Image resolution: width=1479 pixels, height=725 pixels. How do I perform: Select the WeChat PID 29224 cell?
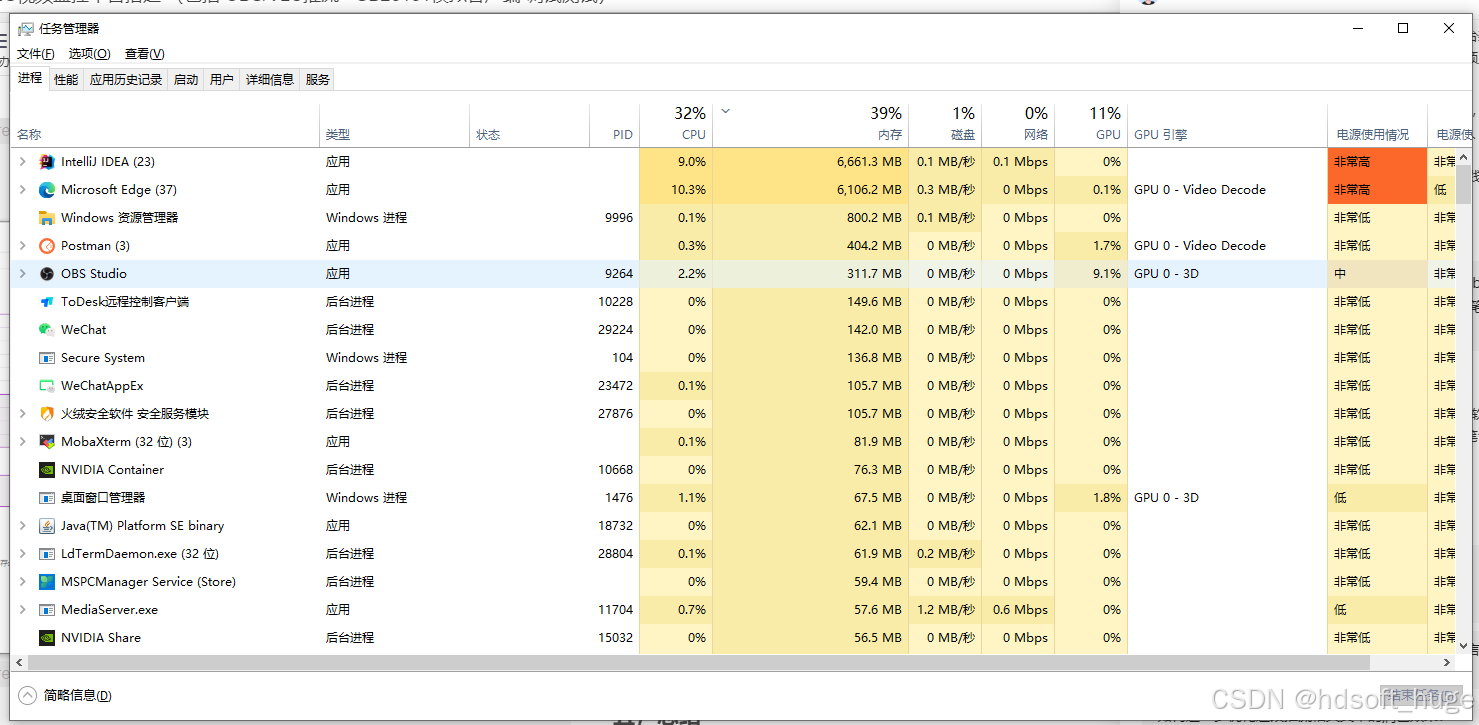point(614,329)
